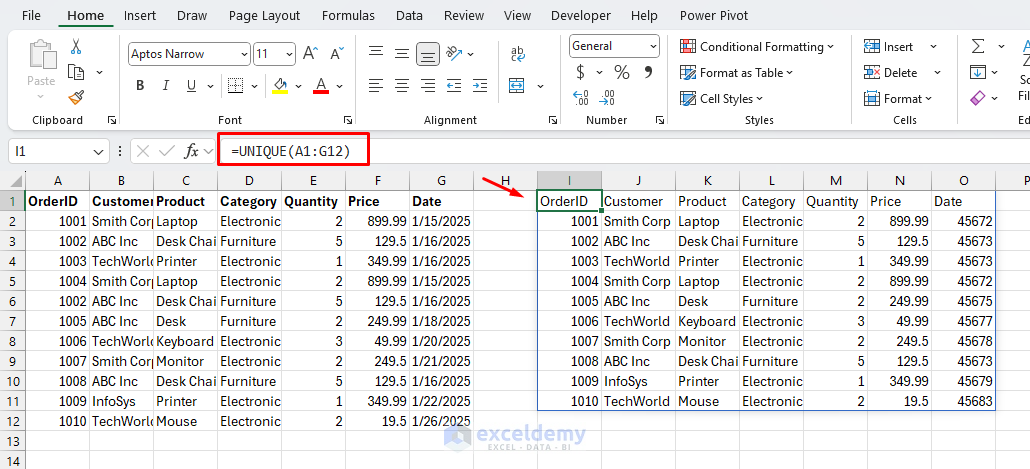Image resolution: width=1030 pixels, height=469 pixels.
Task: Apply cell borders icon
Action: pos(235,85)
